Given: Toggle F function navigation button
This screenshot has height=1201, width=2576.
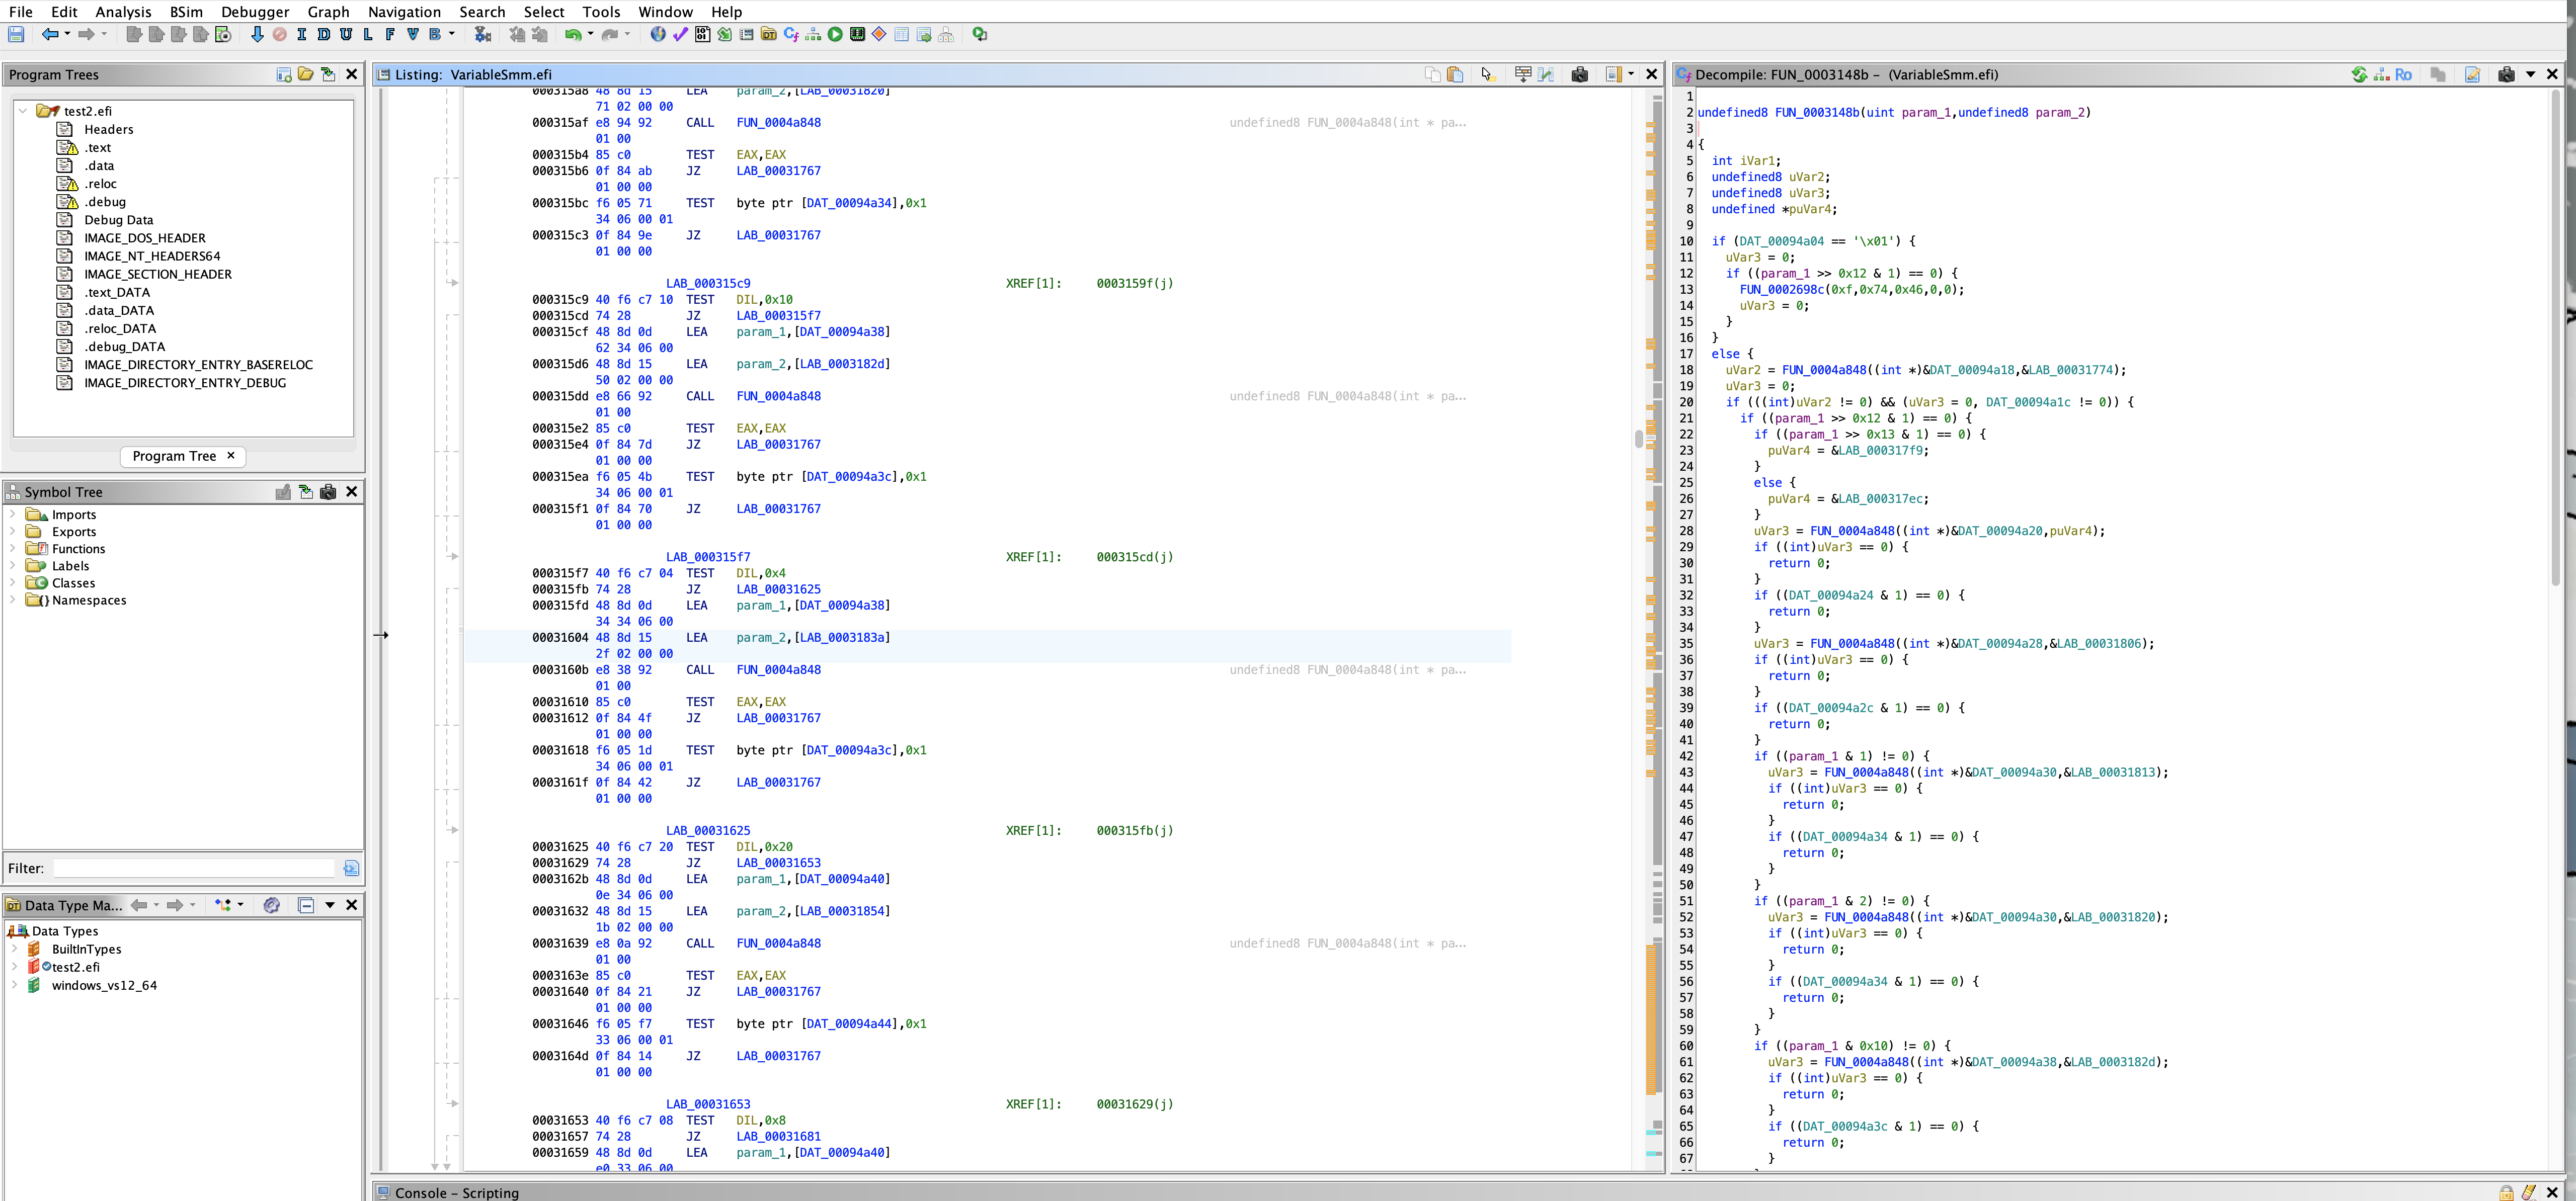Looking at the screenshot, I should (x=389, y=35).
